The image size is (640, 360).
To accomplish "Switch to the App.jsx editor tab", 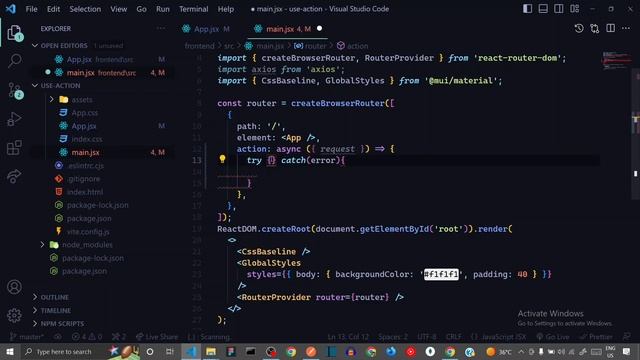I will coord(207,29).
